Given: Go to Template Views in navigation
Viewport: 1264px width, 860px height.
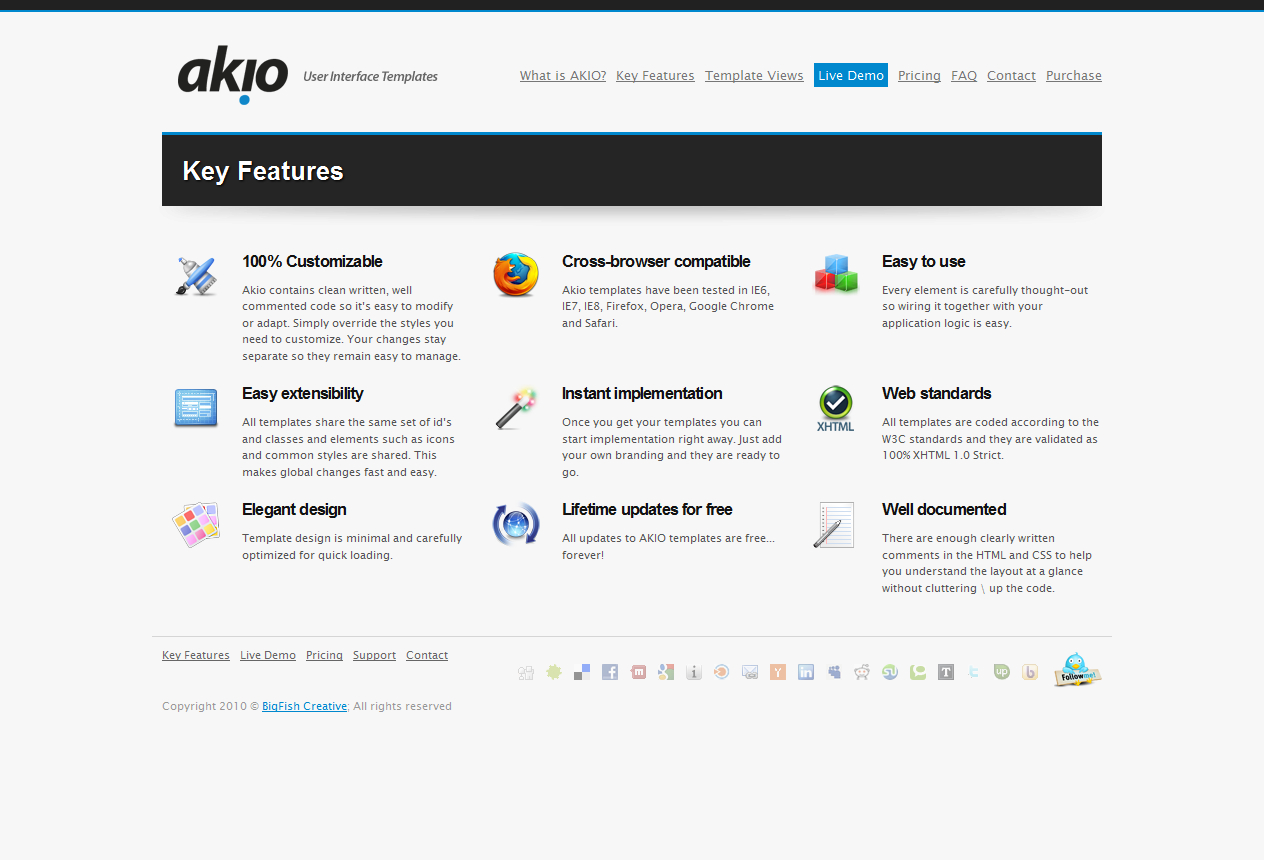Looking at the screenshot, I should tap(754, 76).
